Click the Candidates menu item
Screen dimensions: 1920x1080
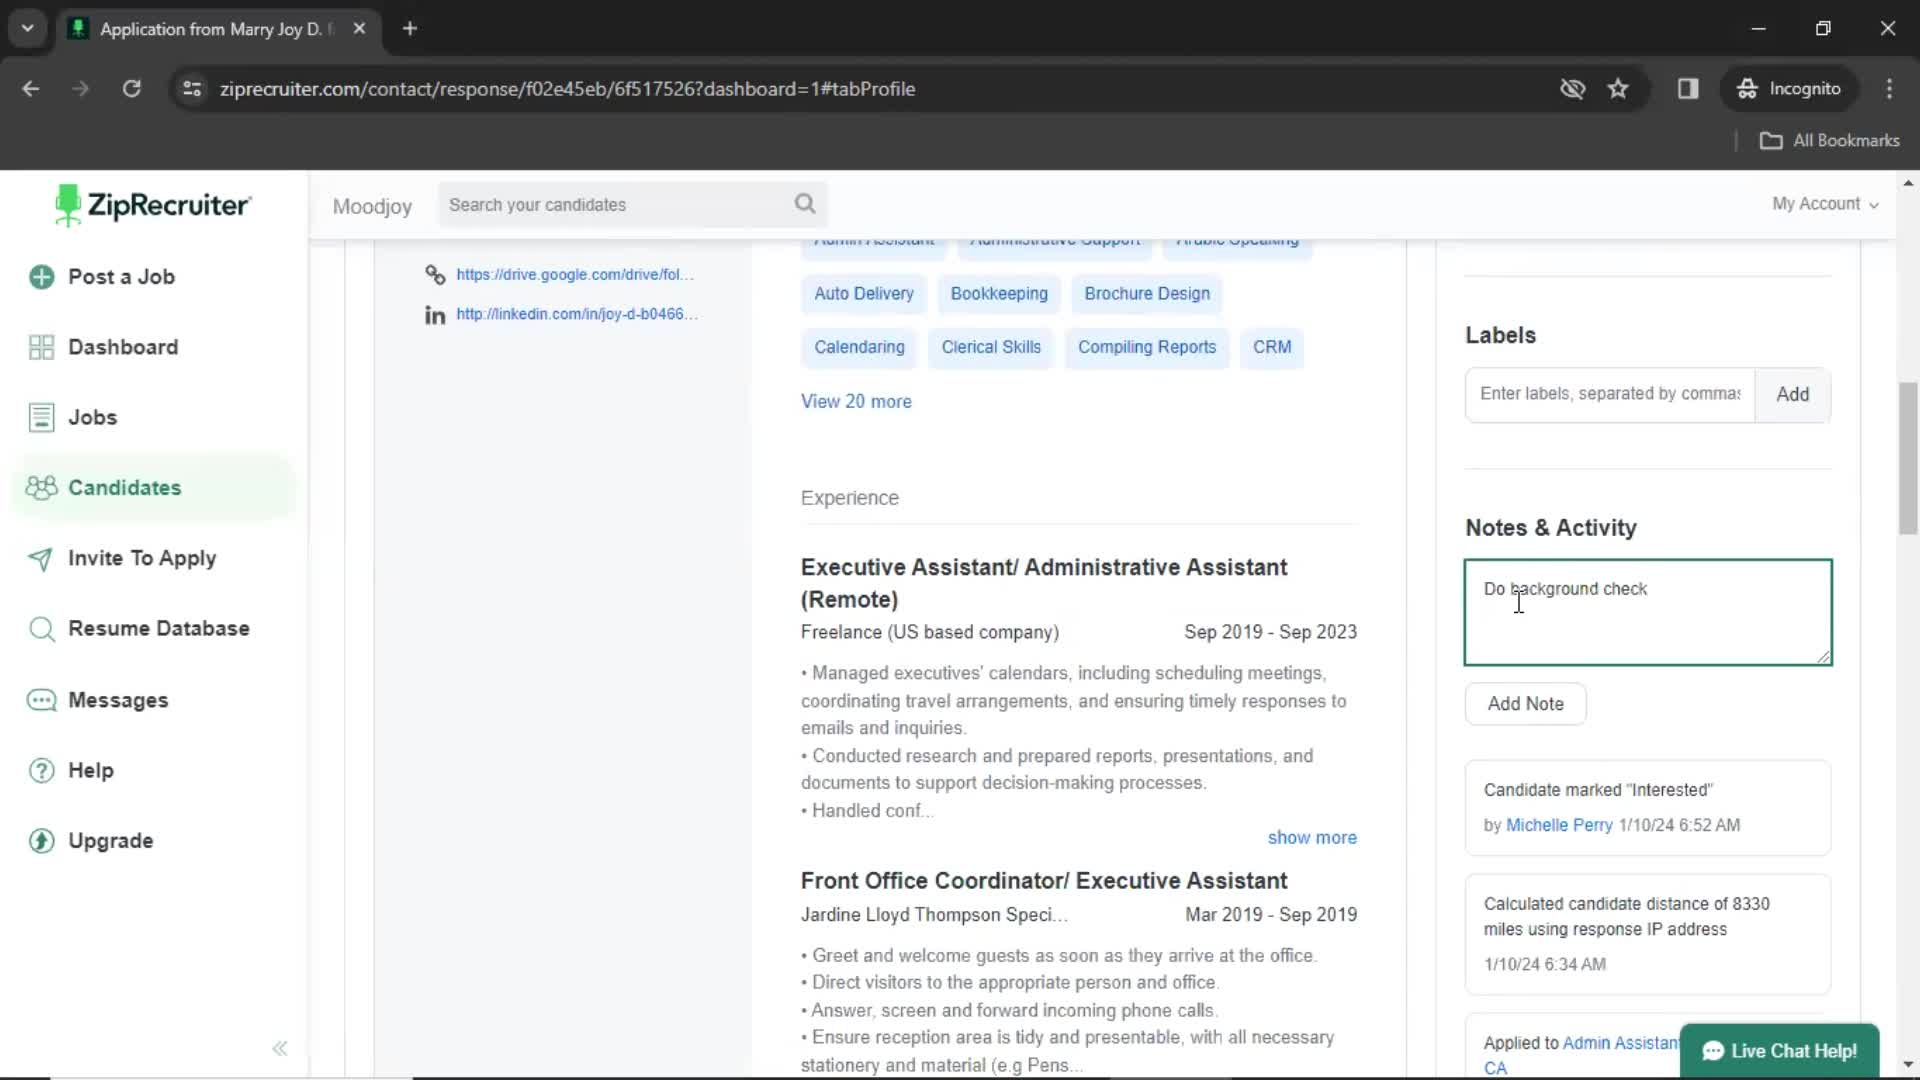pos(124,487)
